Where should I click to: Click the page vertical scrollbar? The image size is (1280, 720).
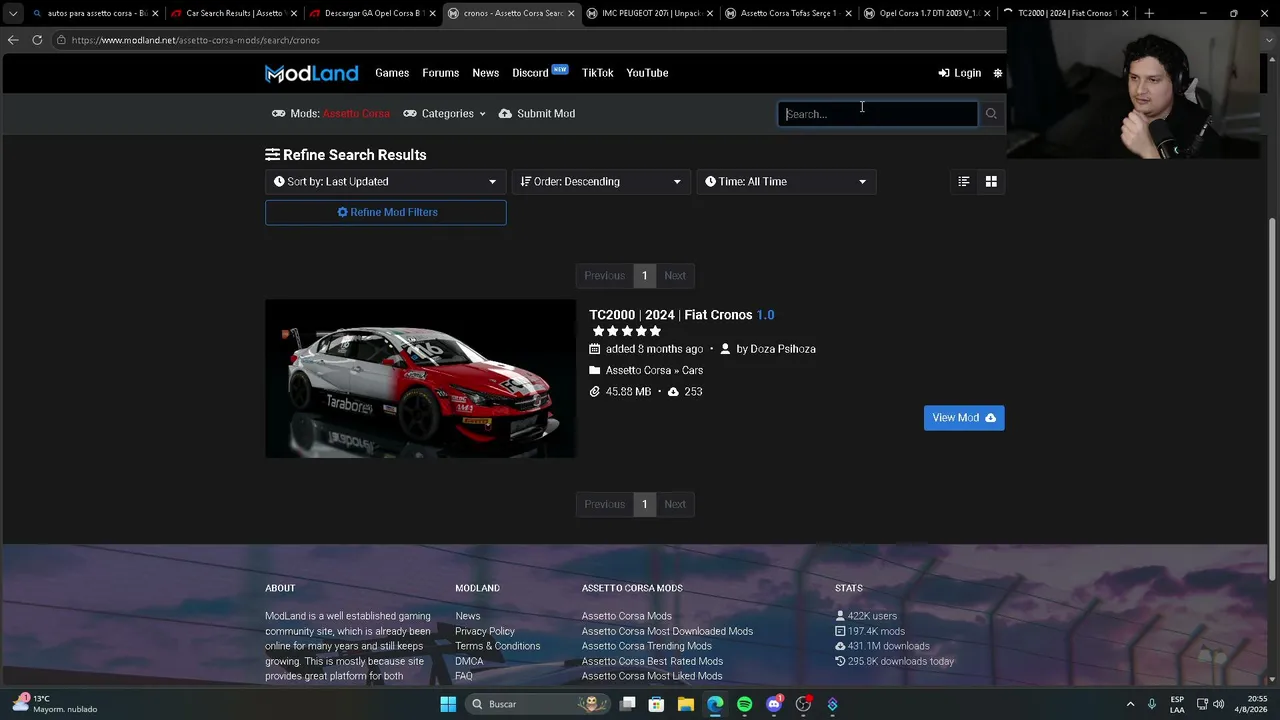click(x=1273, y=400)
